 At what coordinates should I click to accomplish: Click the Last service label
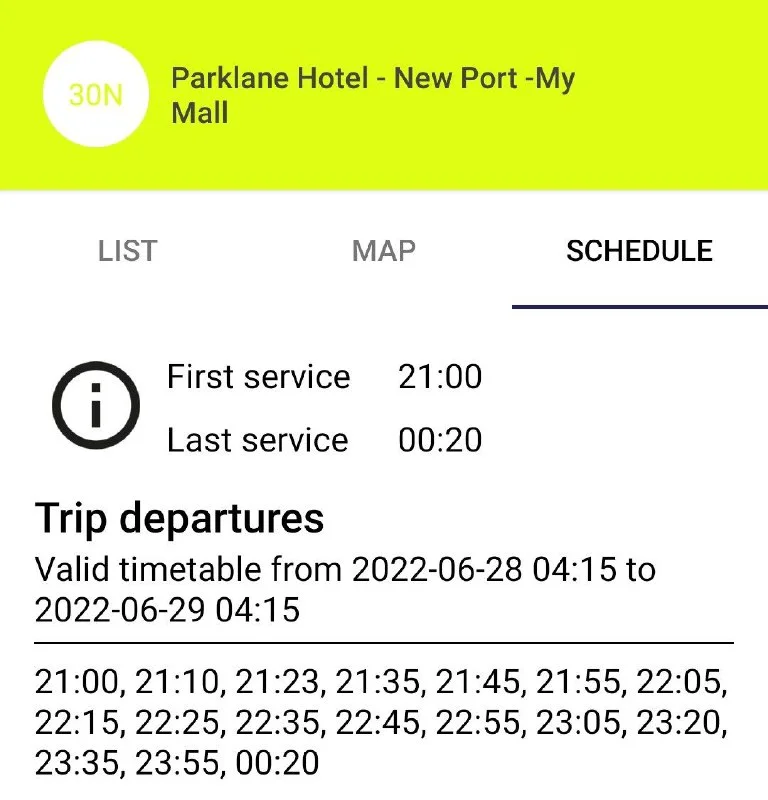[257, 440]
